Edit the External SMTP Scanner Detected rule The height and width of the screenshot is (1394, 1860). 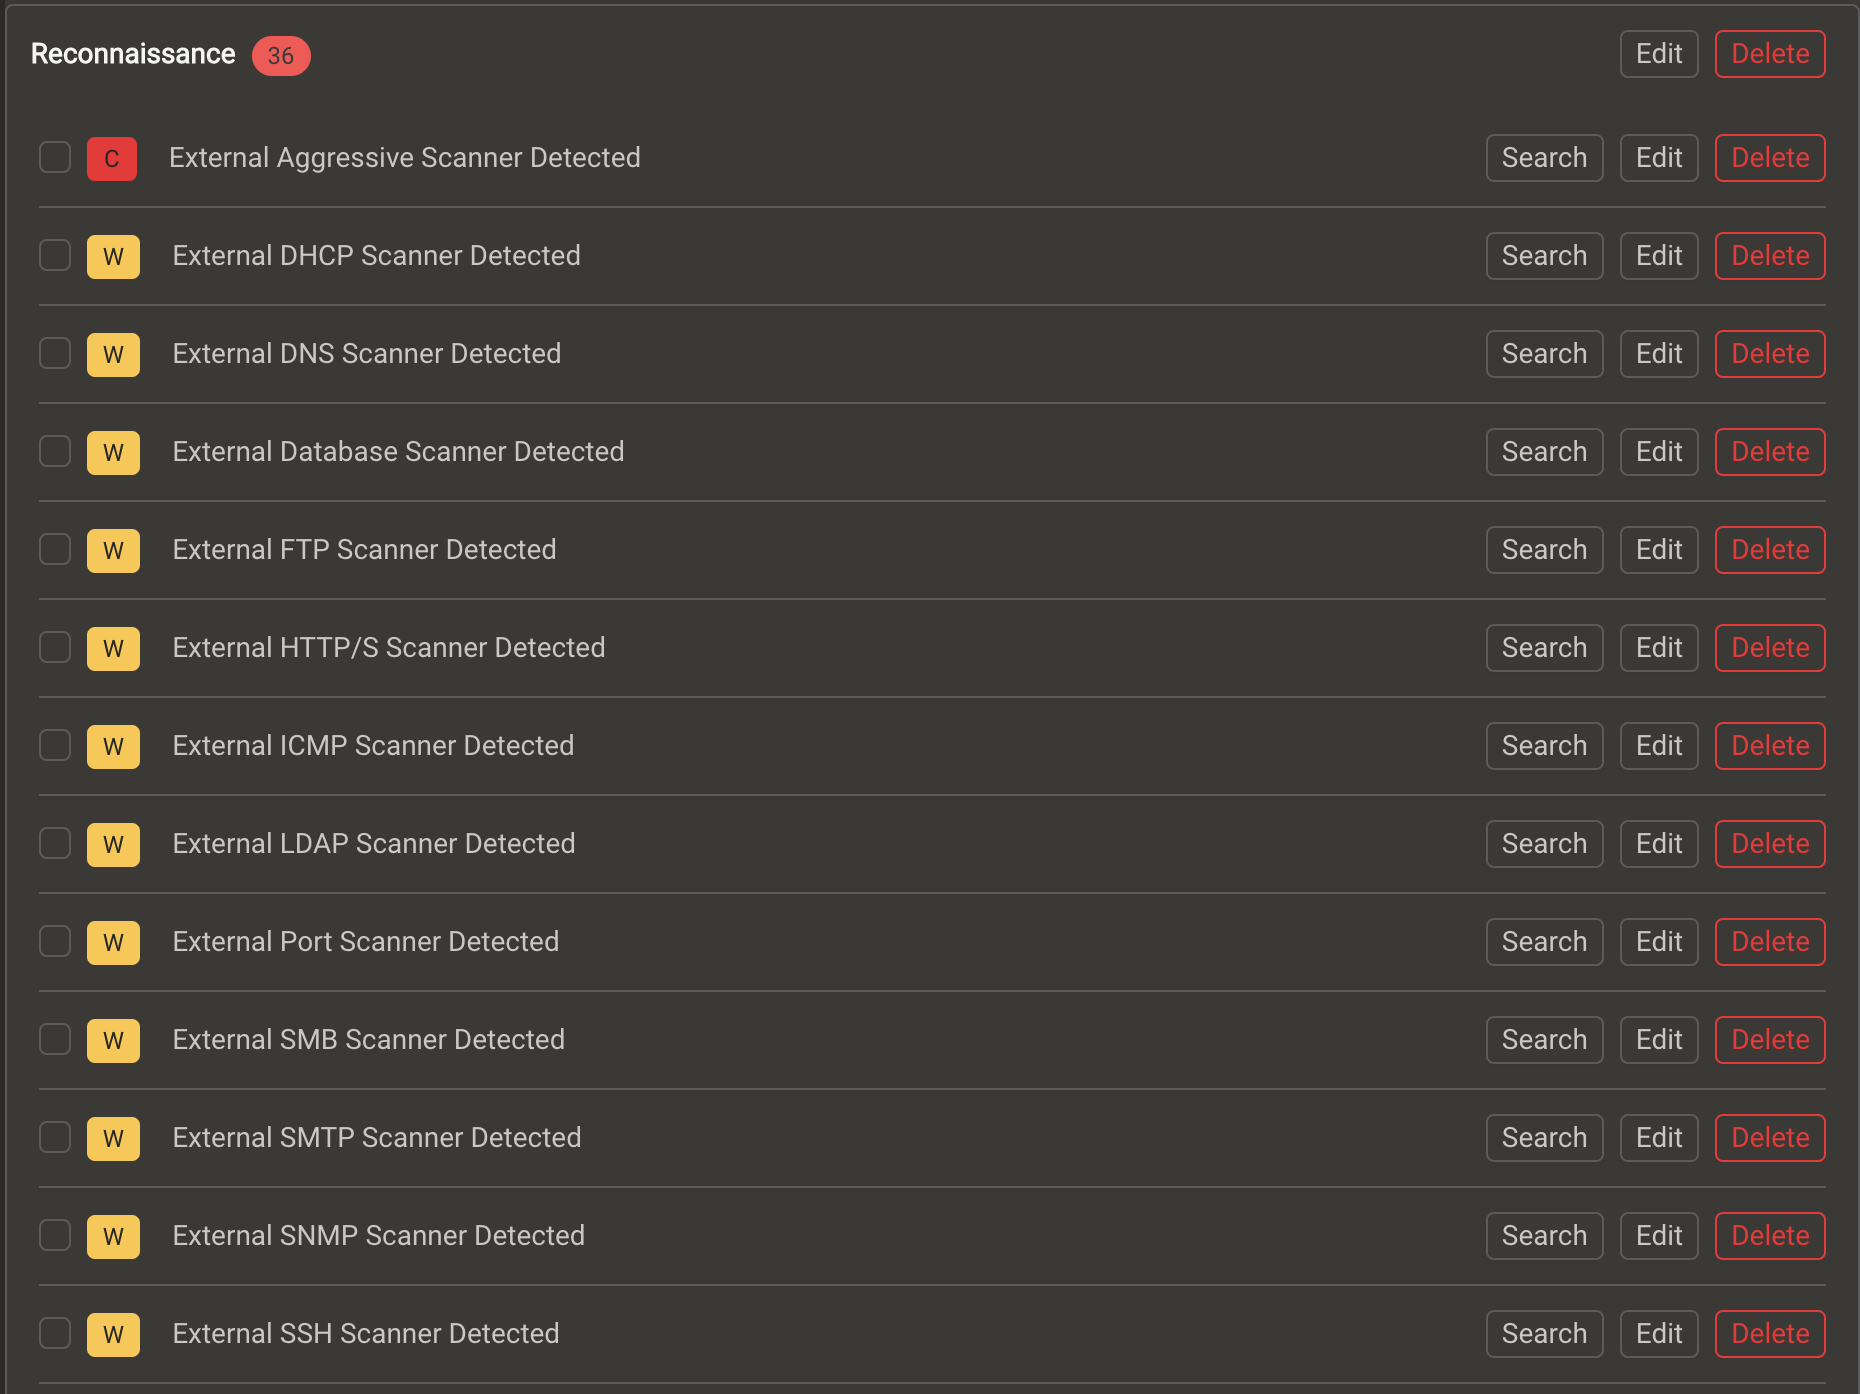[x=1659, y=1138]
